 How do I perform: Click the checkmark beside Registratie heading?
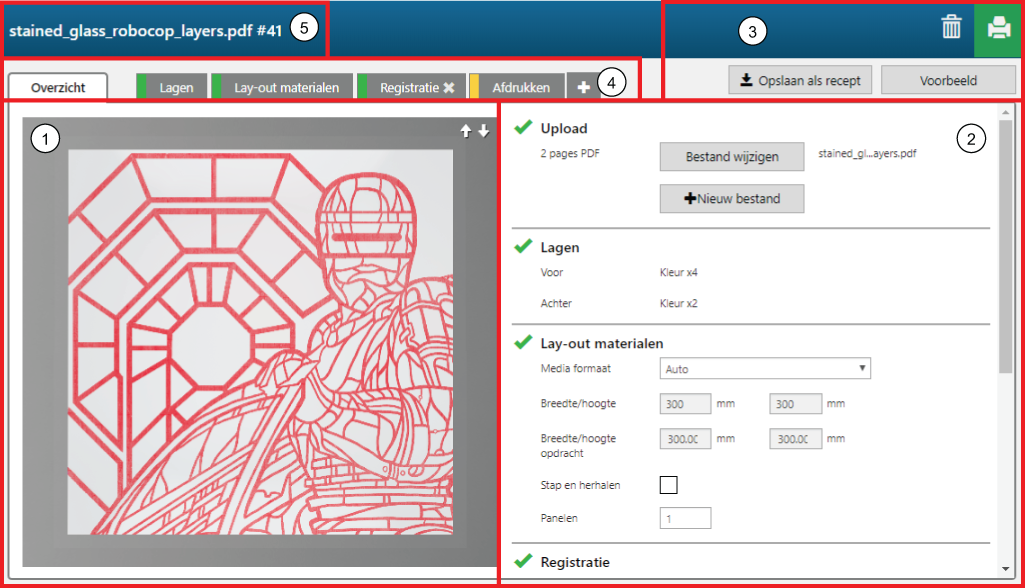click(523, 561)
